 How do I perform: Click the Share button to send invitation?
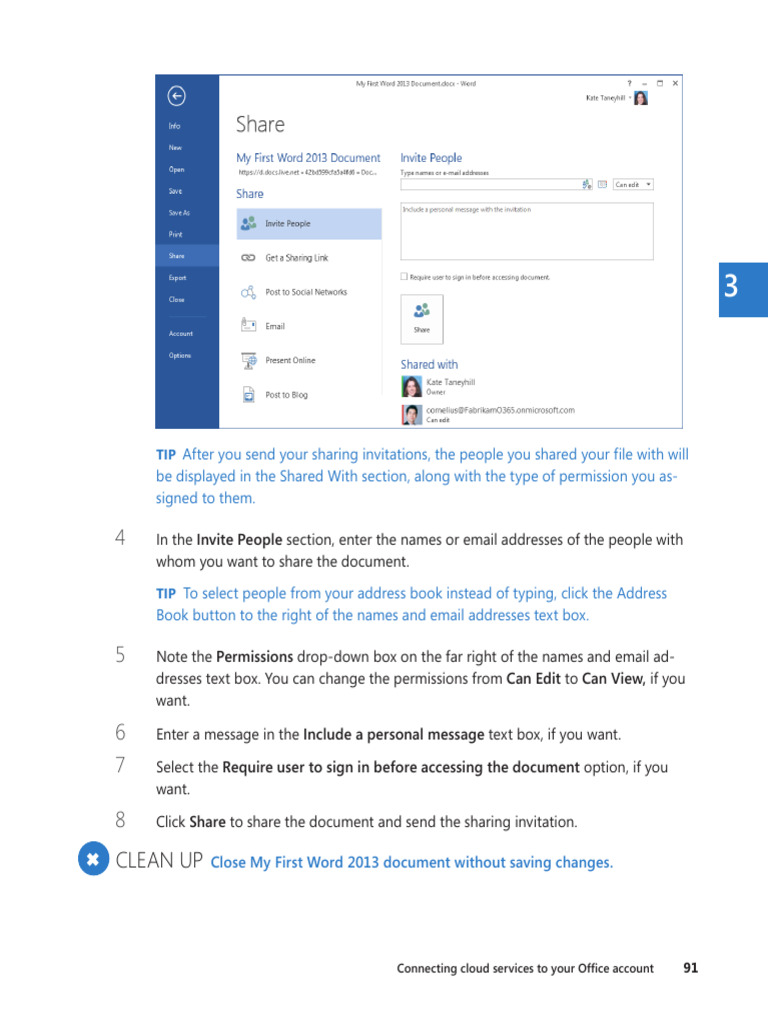click(422, 319)
